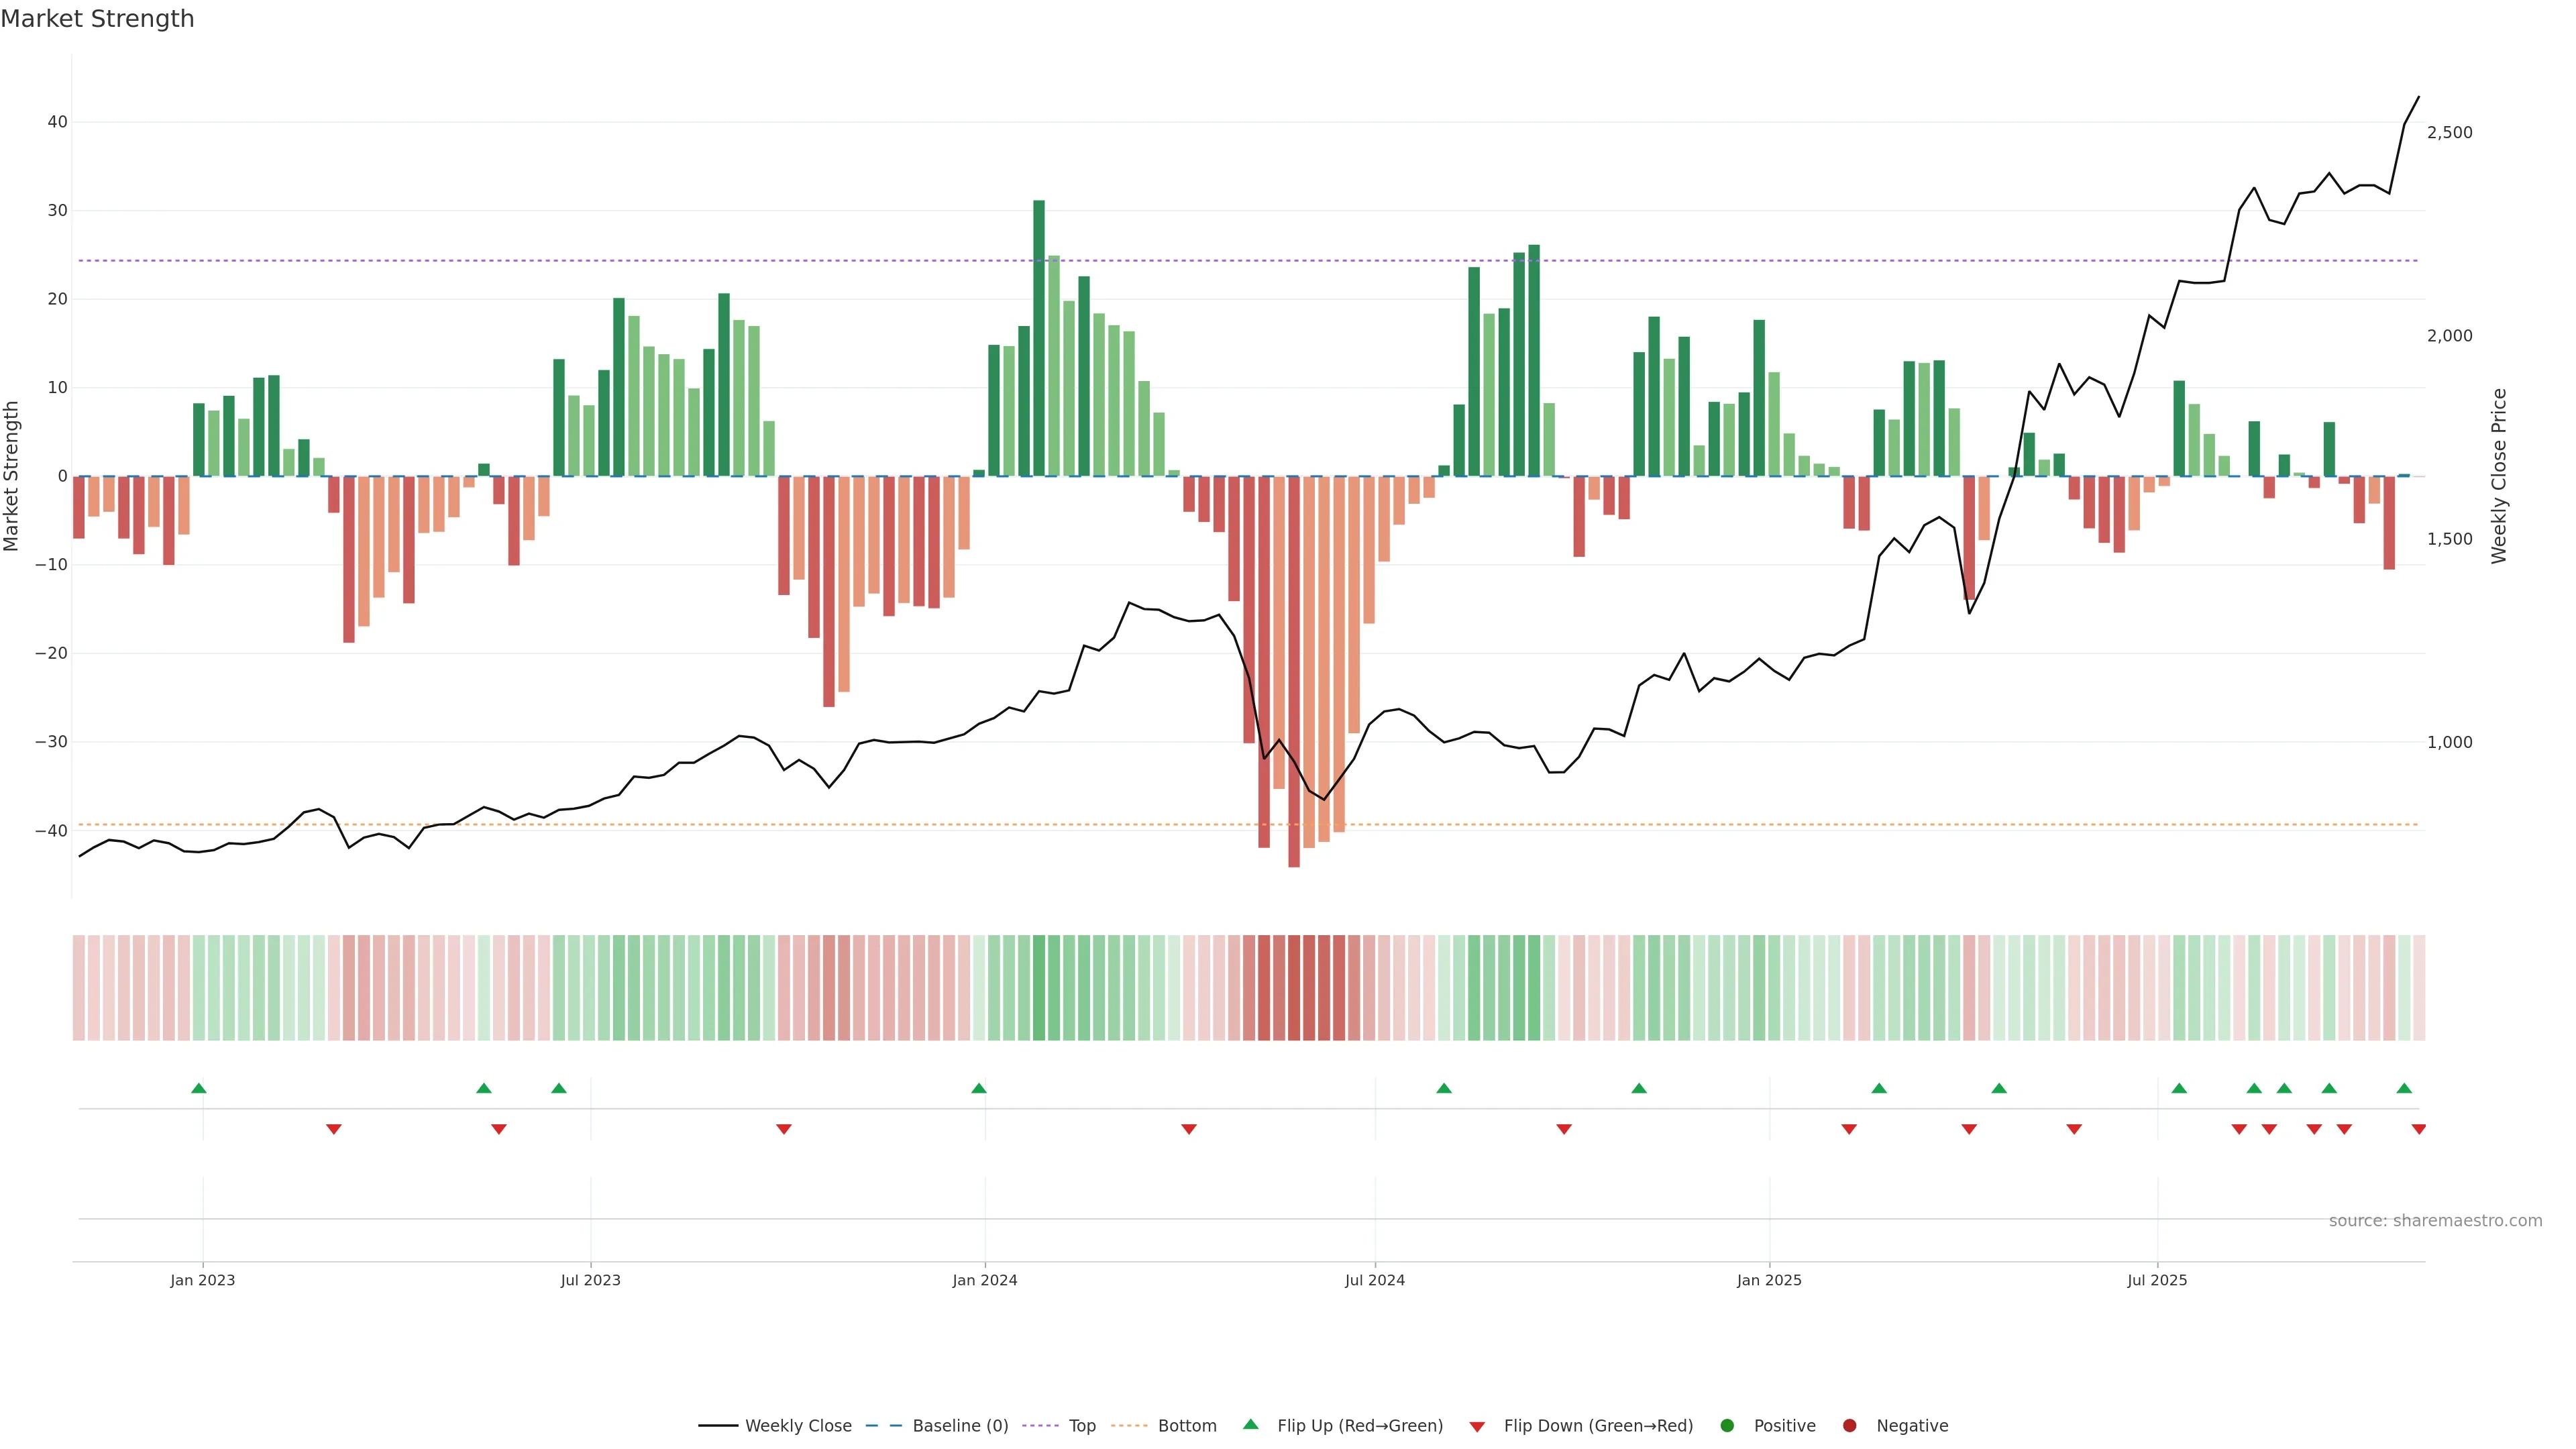Click last red flip-down triangle at far right

tap(2418, 1129)
